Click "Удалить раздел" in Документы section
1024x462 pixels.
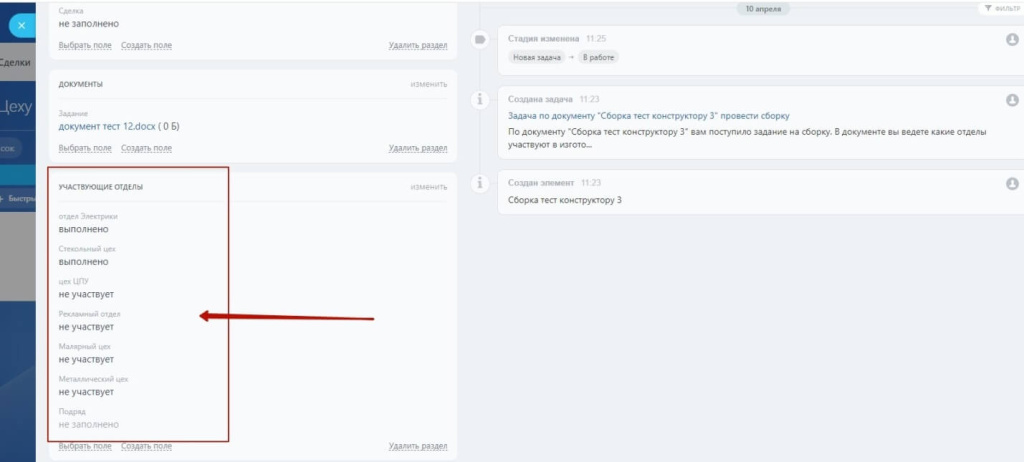pos(417,148)
